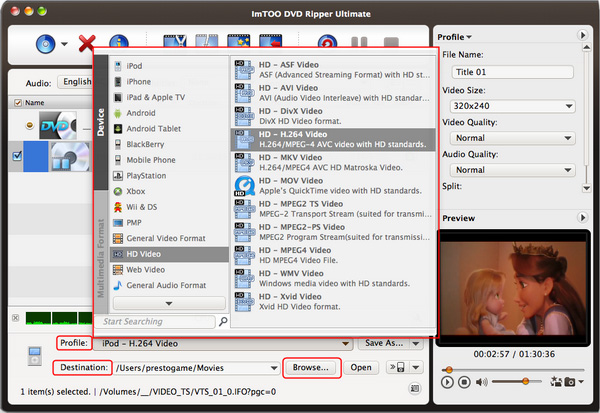Open the DVD source dropdown arrow
600x413 pixels.
(x=64, y=44)
